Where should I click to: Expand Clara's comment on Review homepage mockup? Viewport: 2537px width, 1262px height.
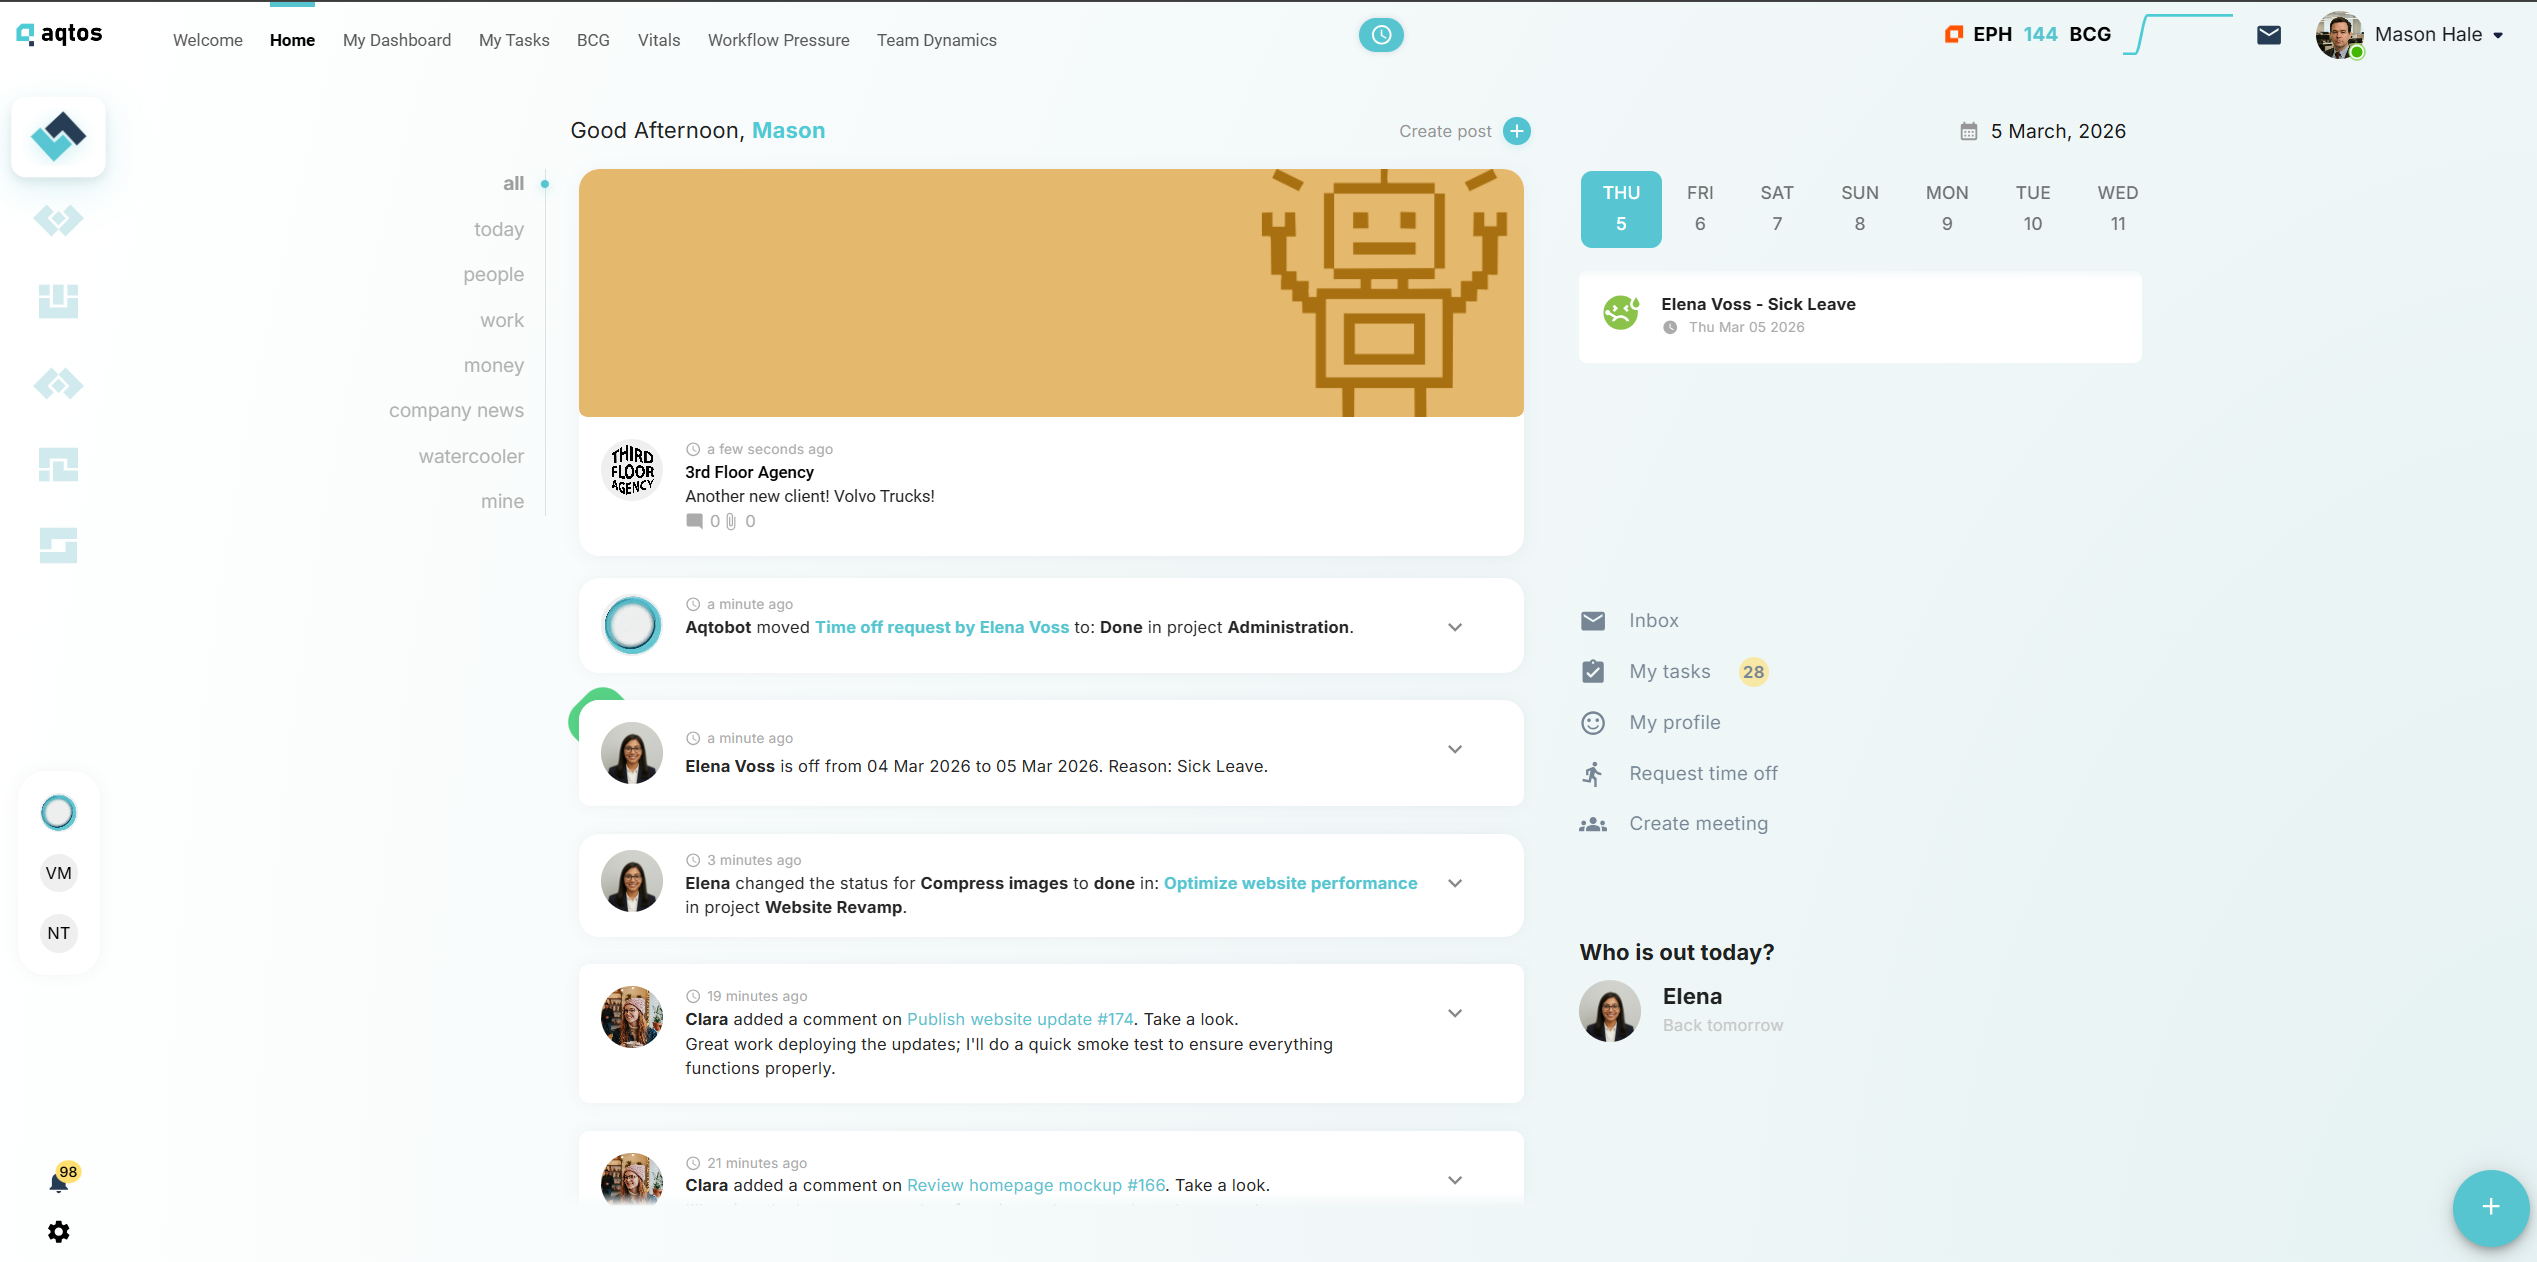1455,1180
